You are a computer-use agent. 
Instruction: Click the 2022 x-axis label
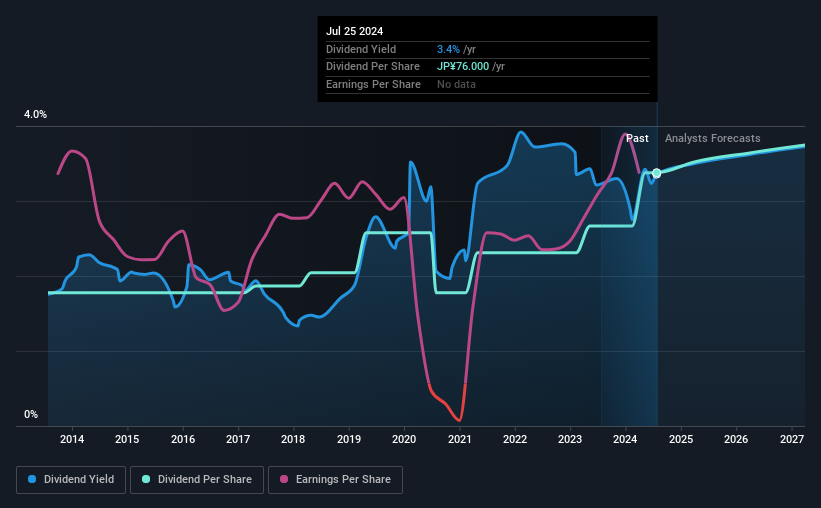(515, 439)
